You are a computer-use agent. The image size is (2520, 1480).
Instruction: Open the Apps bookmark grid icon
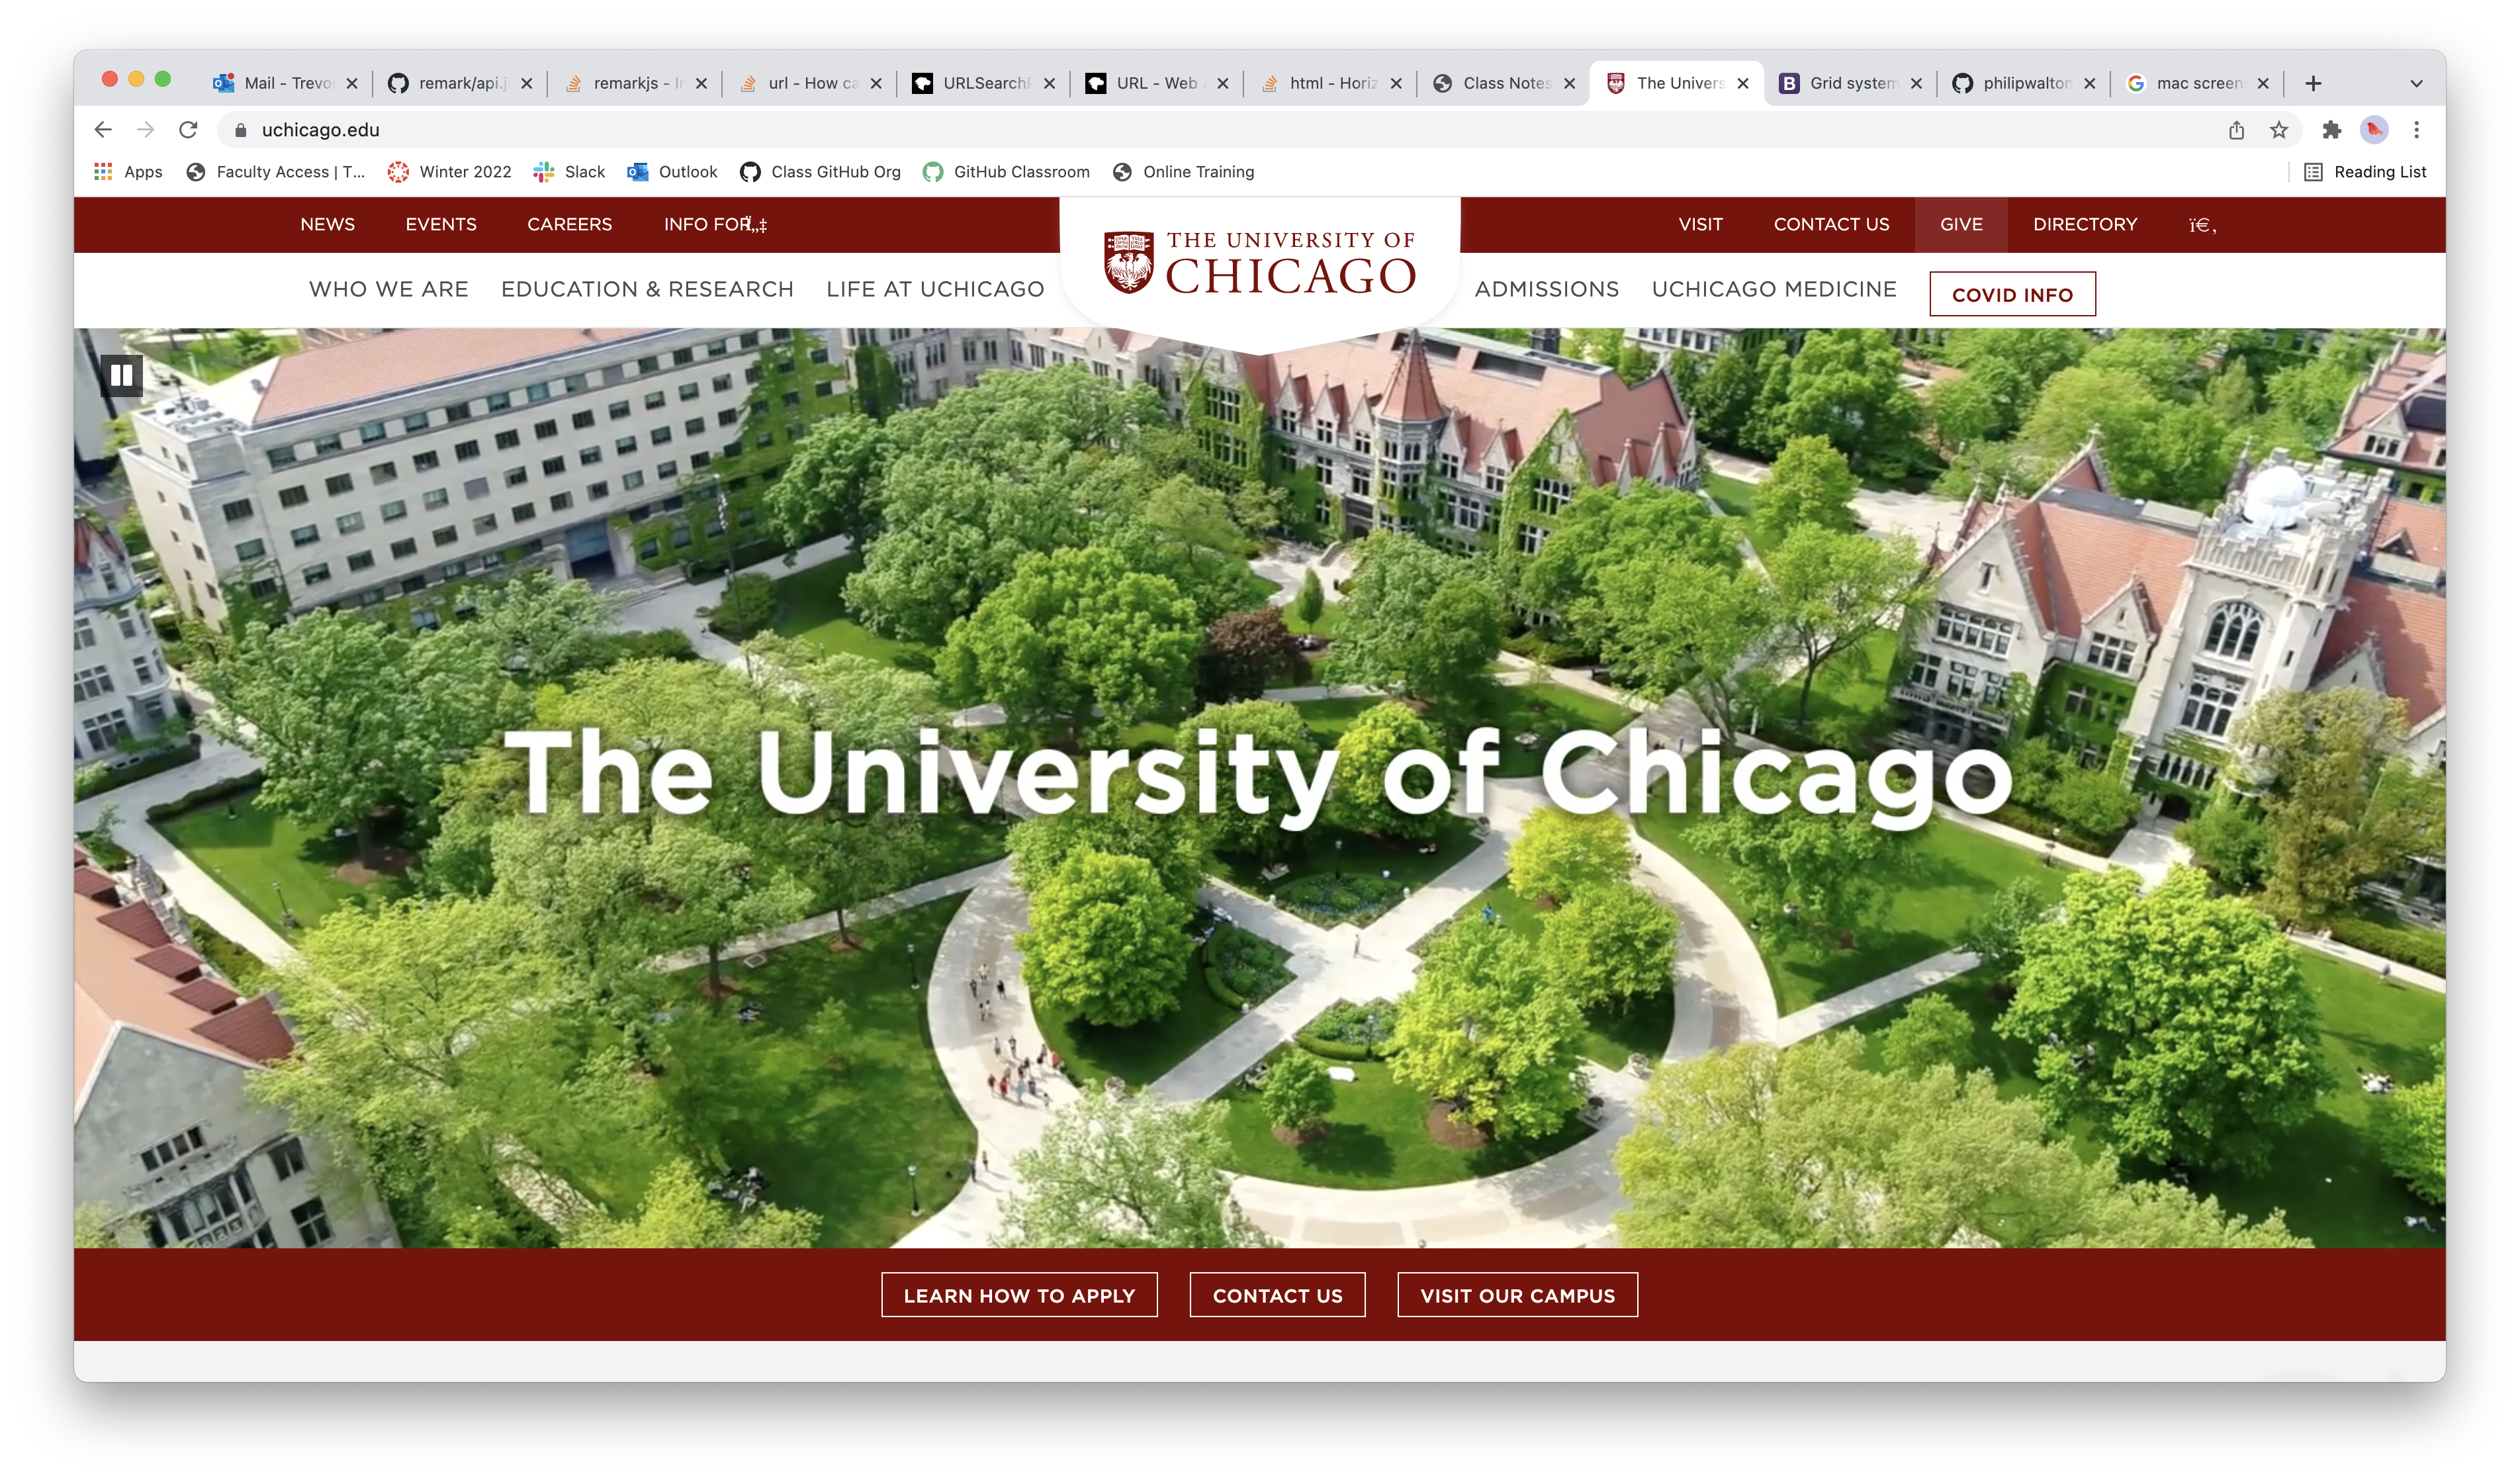104,171
